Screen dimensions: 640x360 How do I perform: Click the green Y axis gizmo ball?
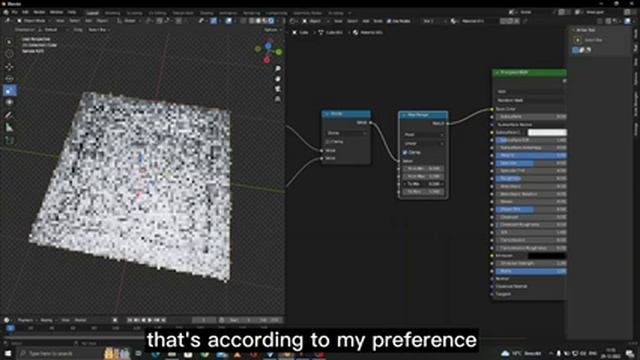[279, 52]
